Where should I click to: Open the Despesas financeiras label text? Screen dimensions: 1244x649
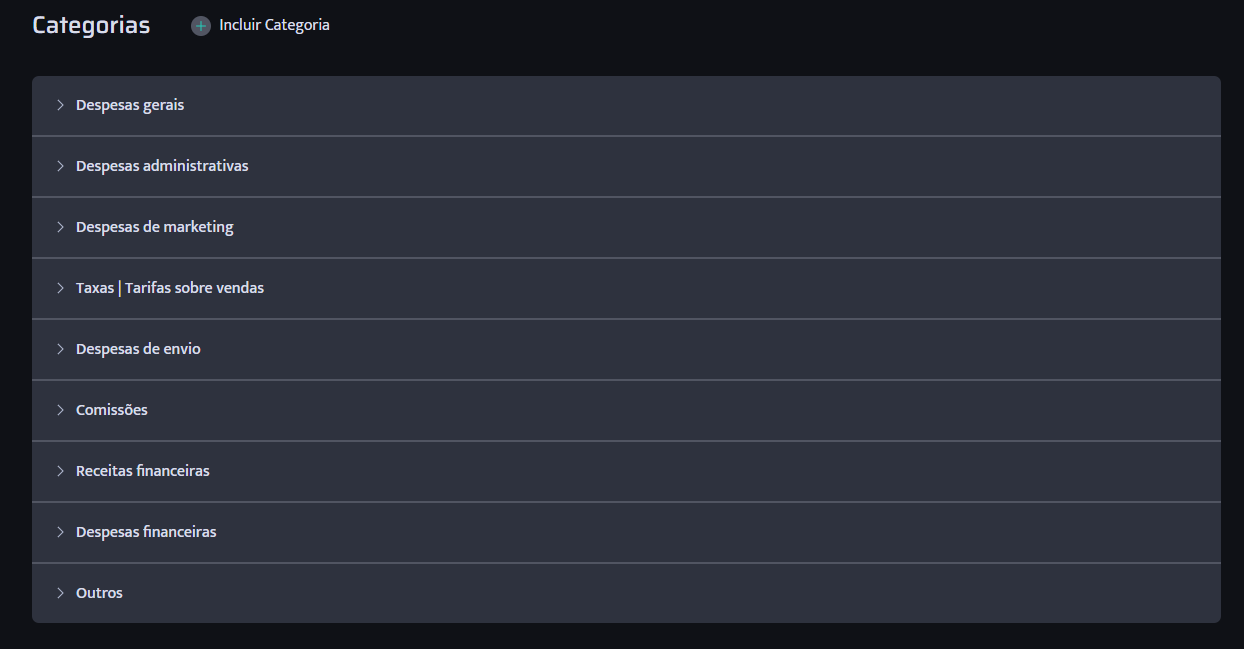point(146,532)
